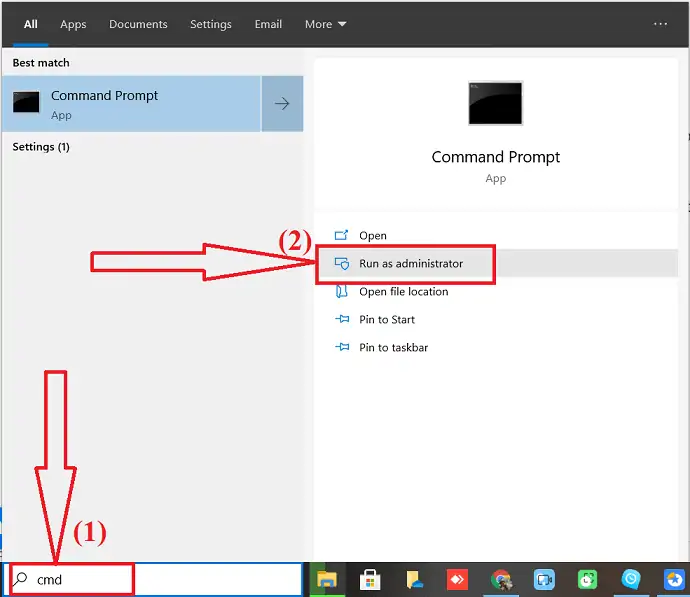This screenshot has height=597, width=690.
Task: Open the blue screen recorder taskbar icon
Action: click(544, 580)
